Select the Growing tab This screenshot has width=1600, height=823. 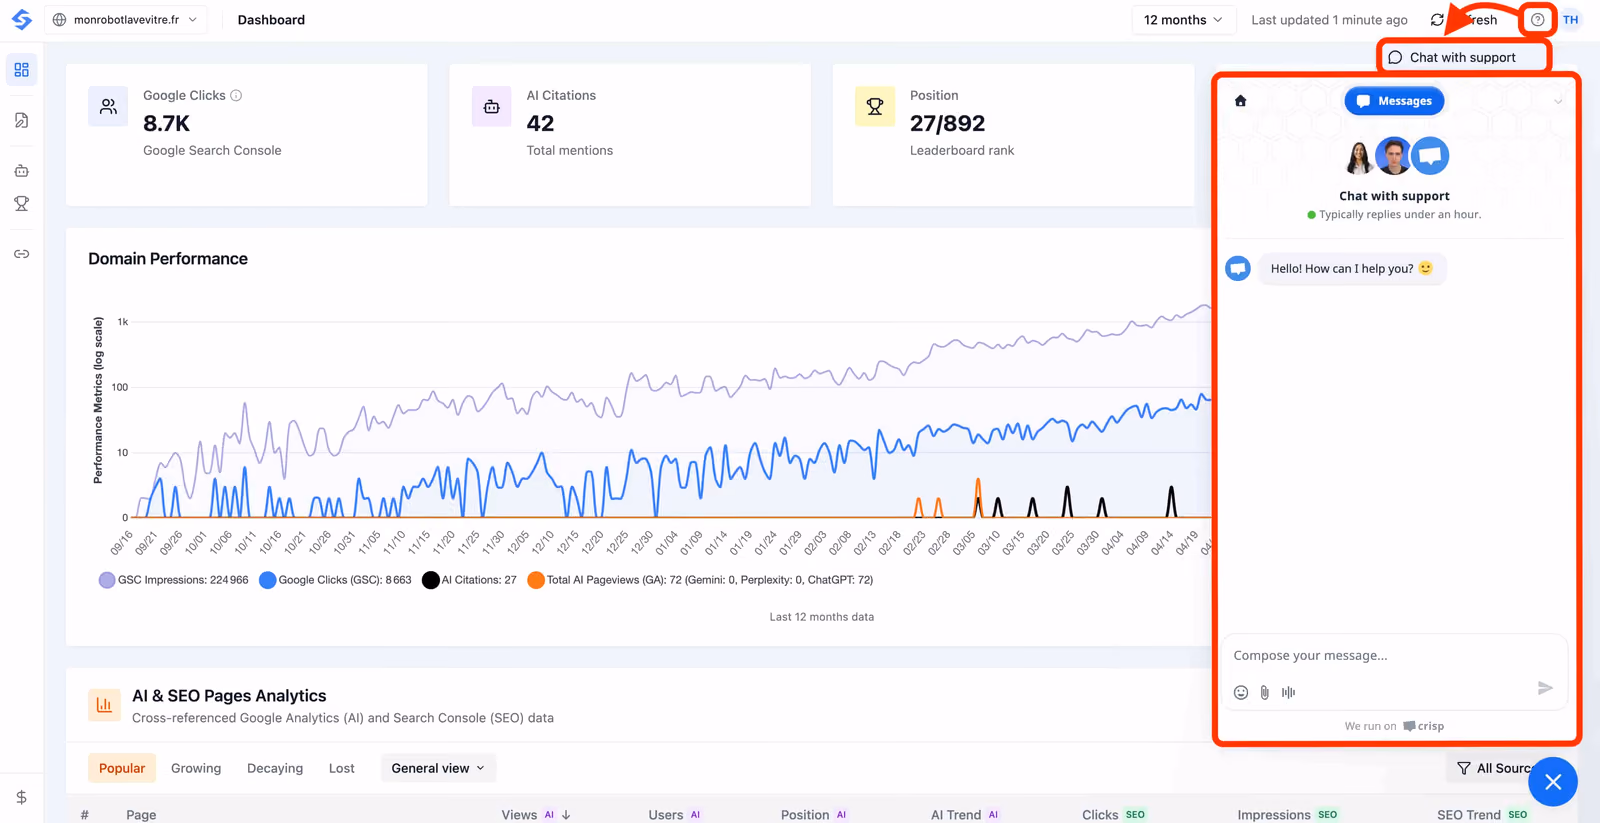click(196, 768)
